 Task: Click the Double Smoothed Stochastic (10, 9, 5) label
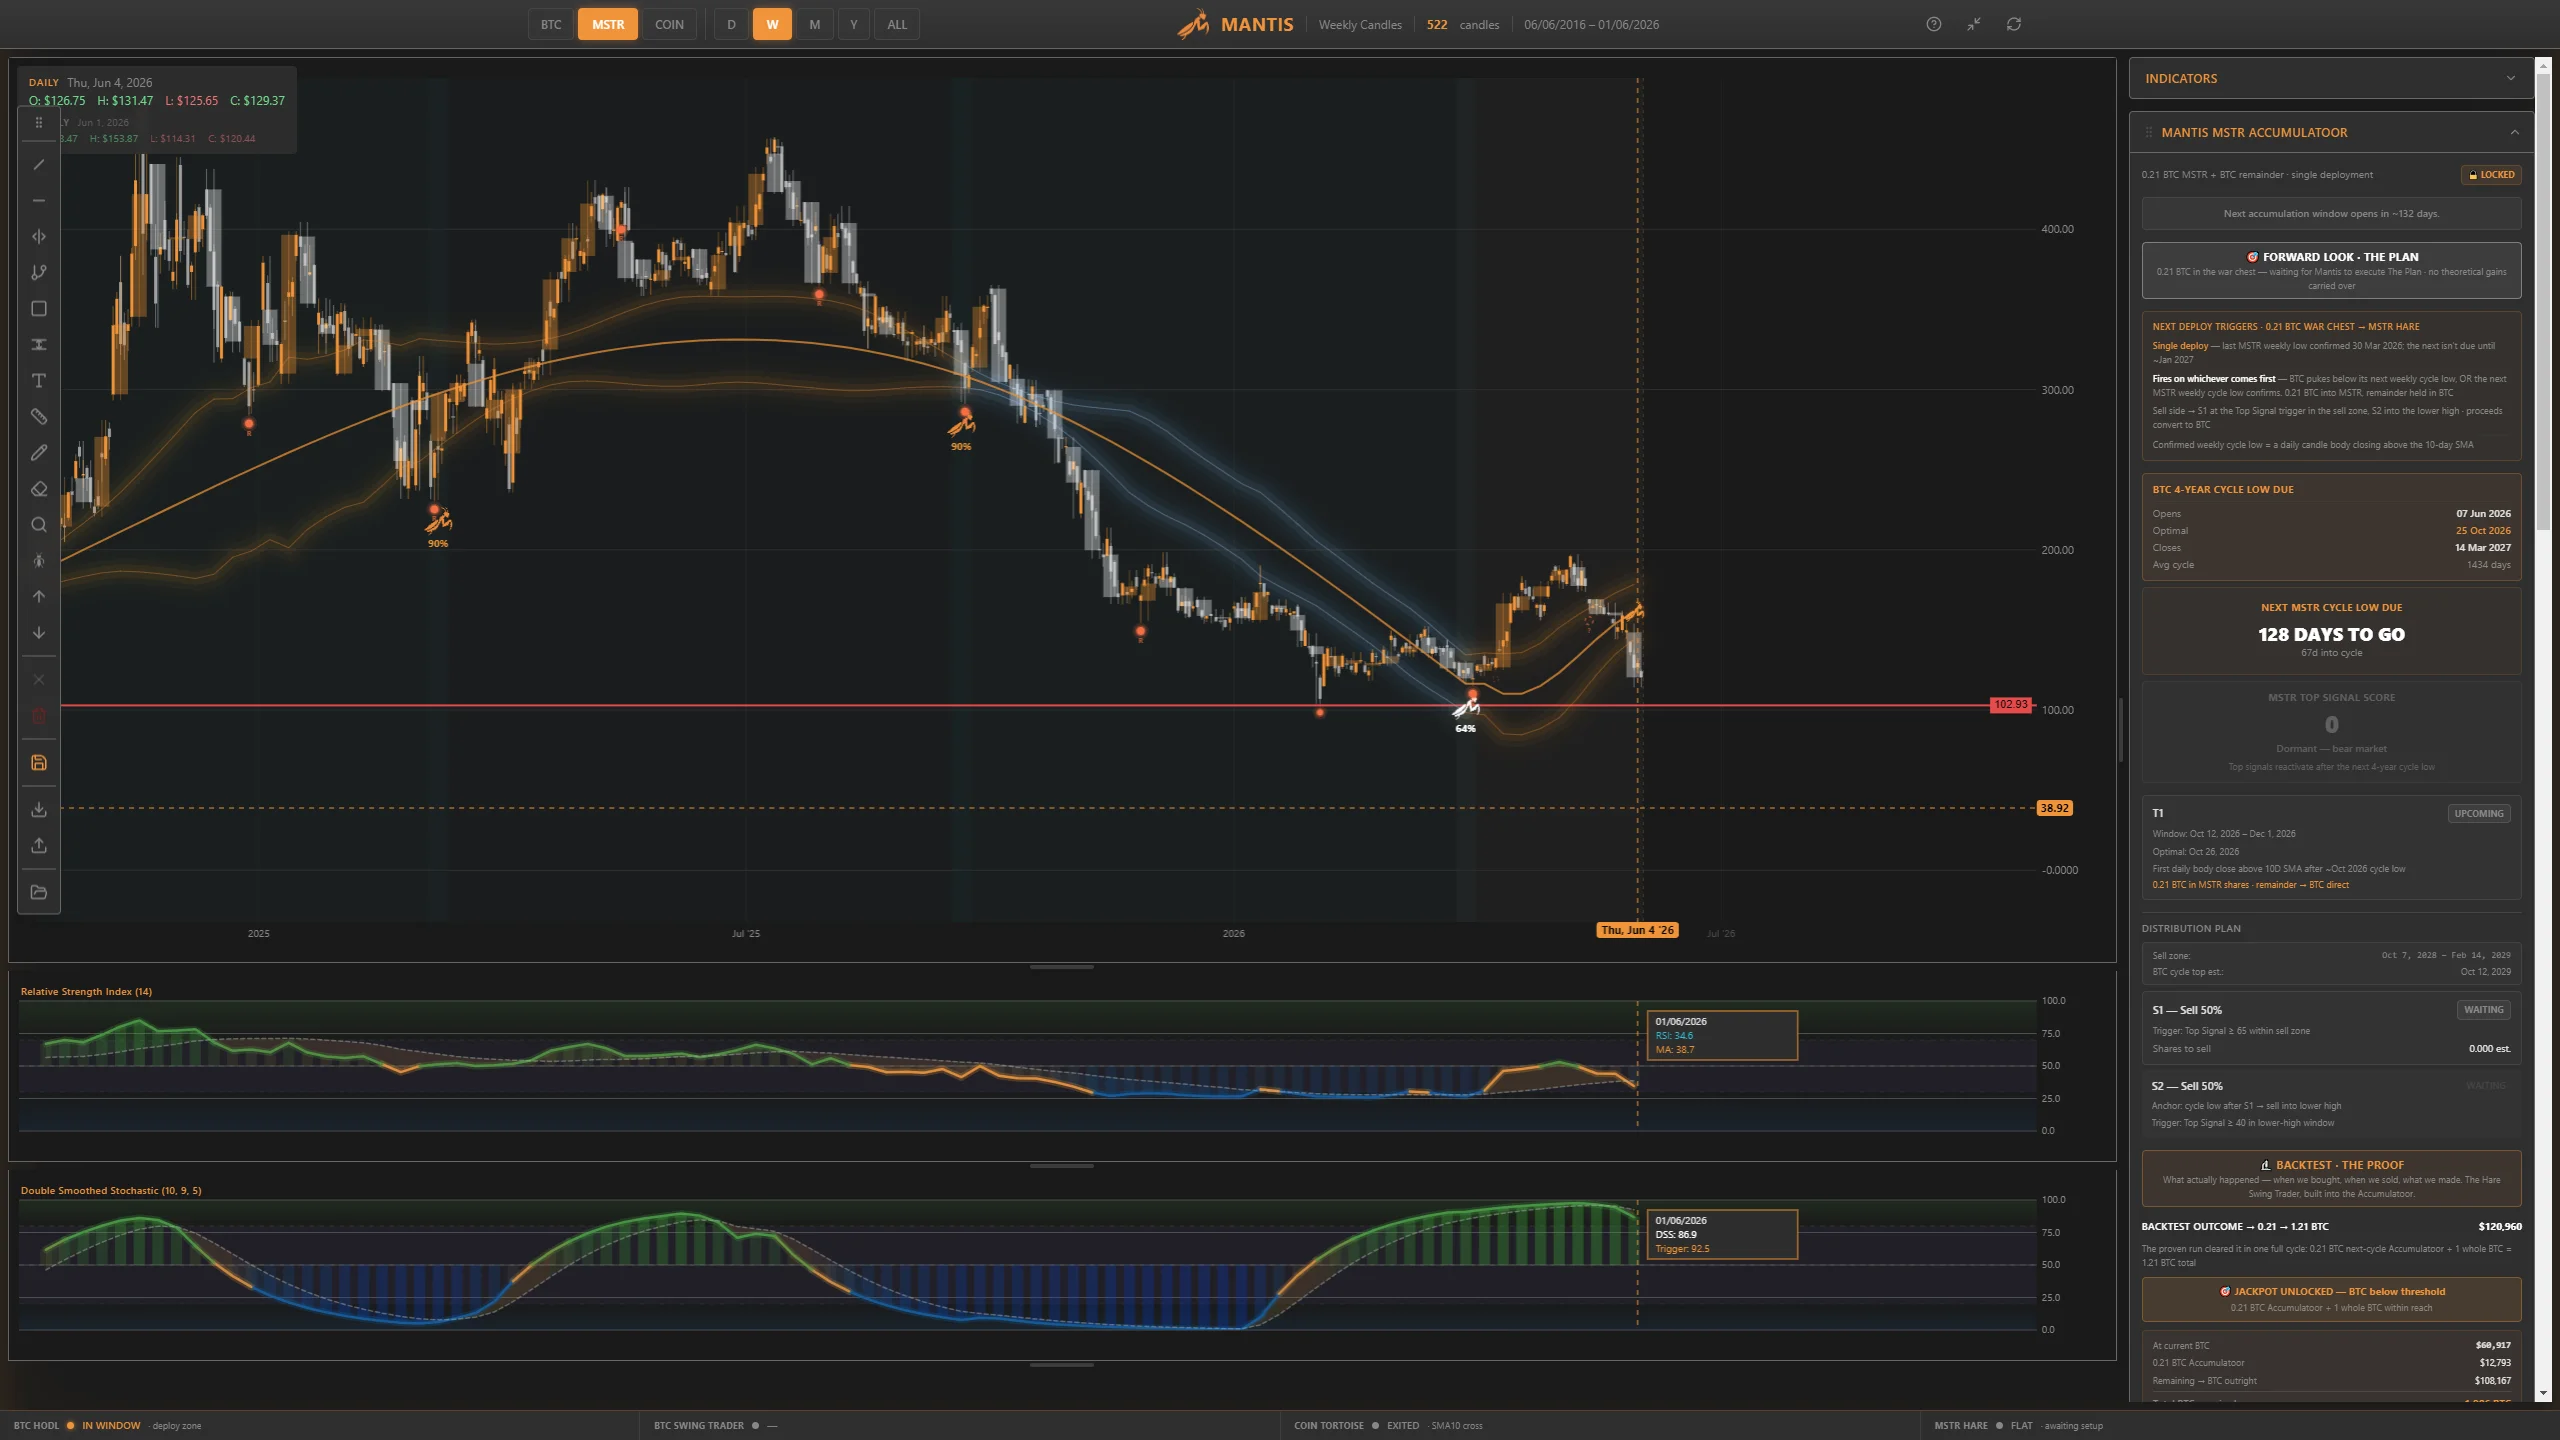pos(111,1191)
